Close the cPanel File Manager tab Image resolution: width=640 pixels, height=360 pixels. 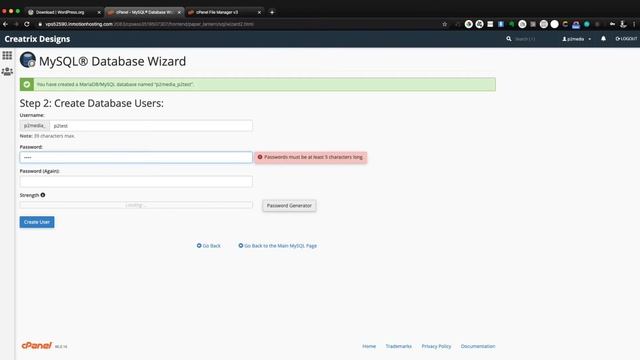259,12
